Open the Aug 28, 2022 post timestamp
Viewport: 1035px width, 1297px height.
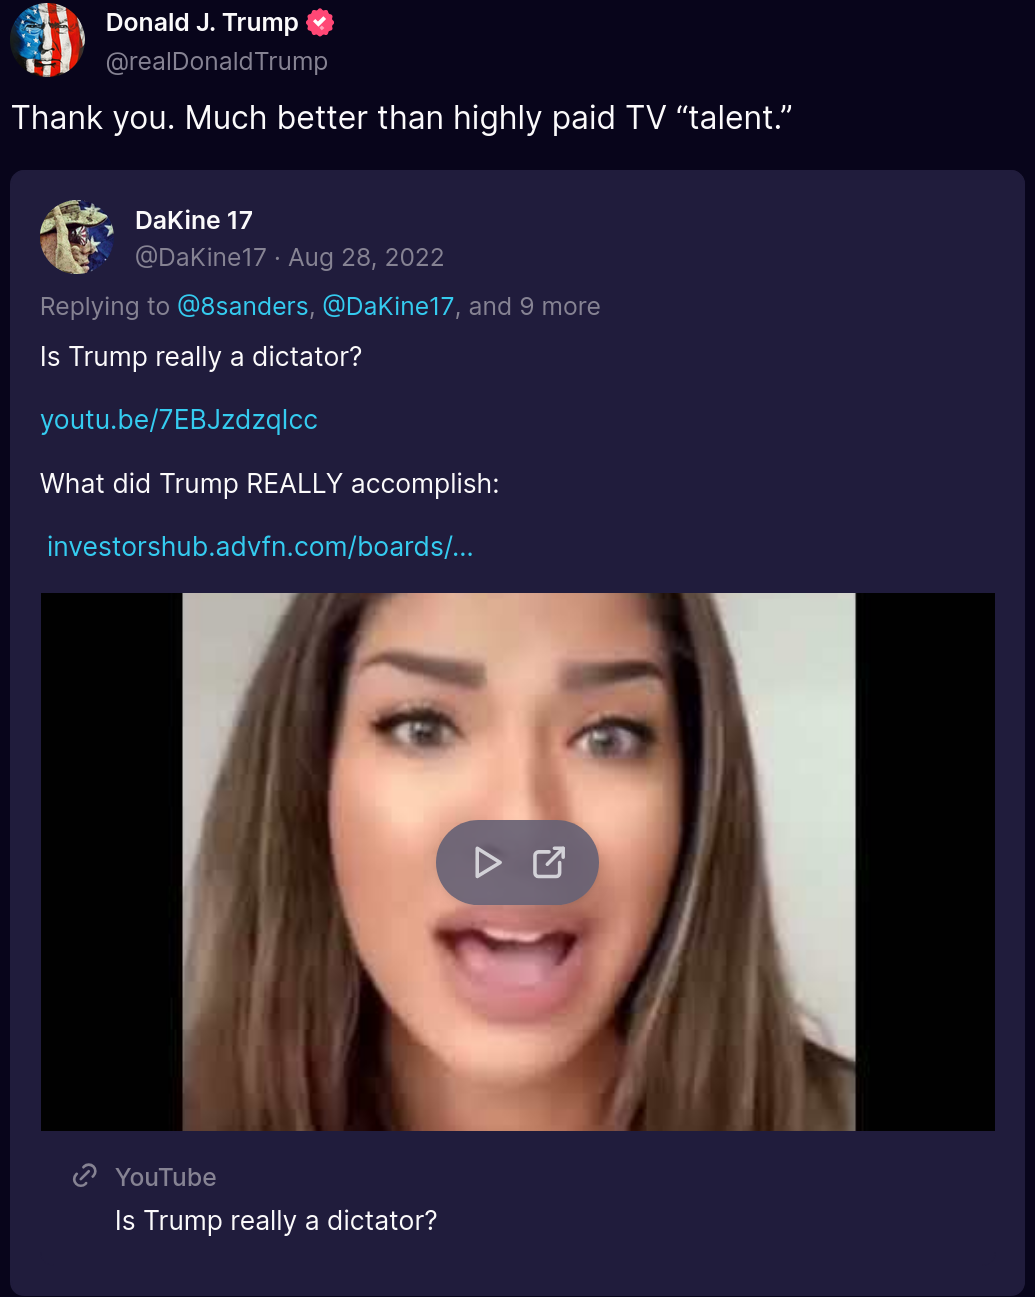tap(366, 257)
